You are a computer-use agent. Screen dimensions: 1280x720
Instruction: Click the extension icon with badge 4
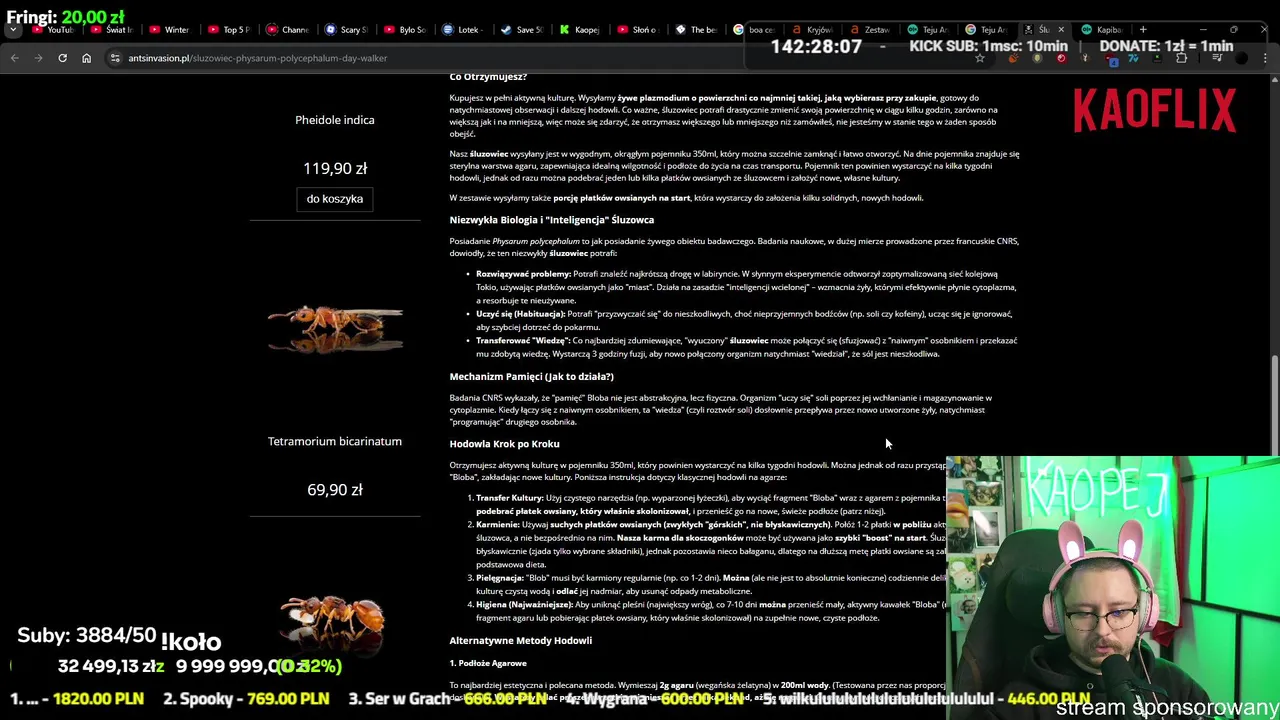pyautogui.click(x=1111, y=58)
